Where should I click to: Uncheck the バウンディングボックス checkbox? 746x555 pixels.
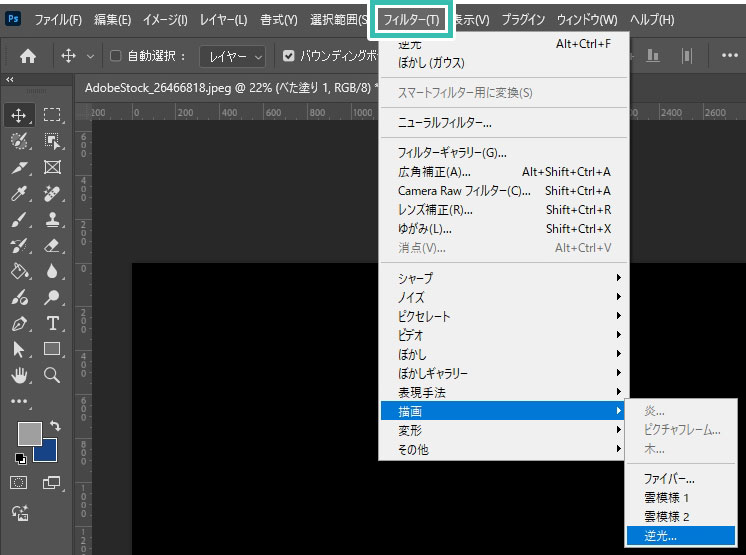[289, 56]
